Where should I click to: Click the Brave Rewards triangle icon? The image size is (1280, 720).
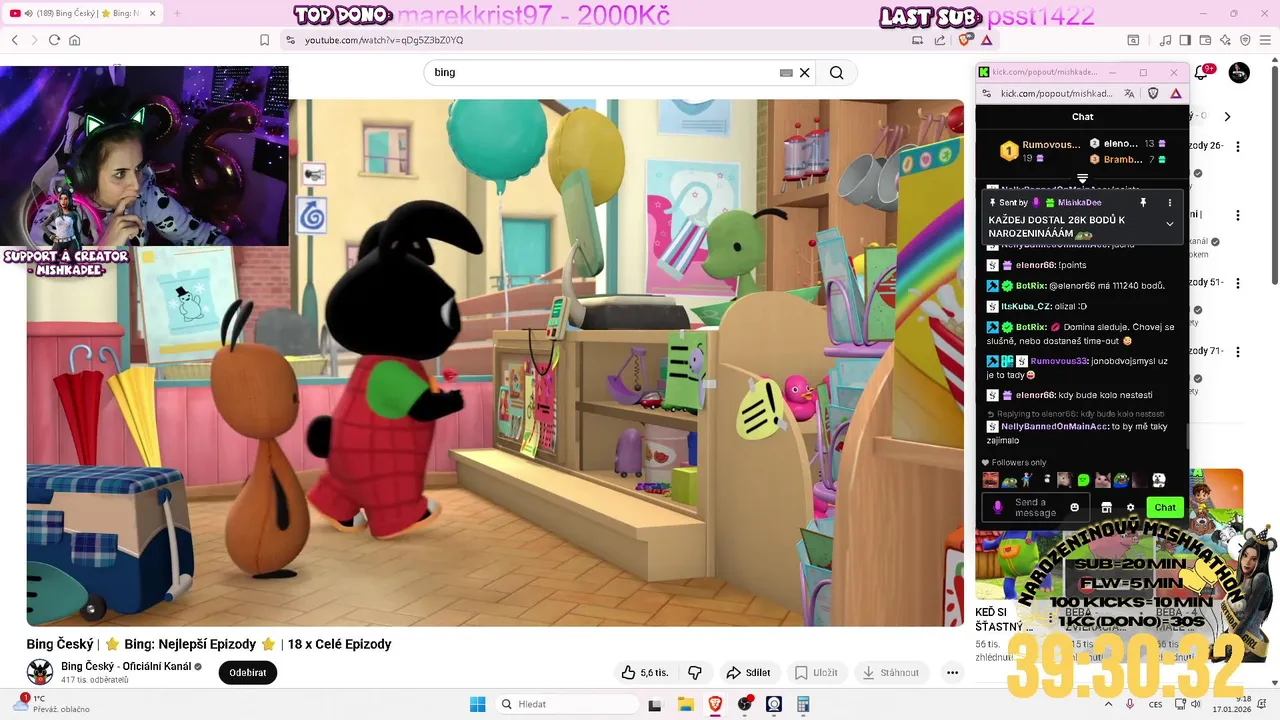[x=986, y=40]
